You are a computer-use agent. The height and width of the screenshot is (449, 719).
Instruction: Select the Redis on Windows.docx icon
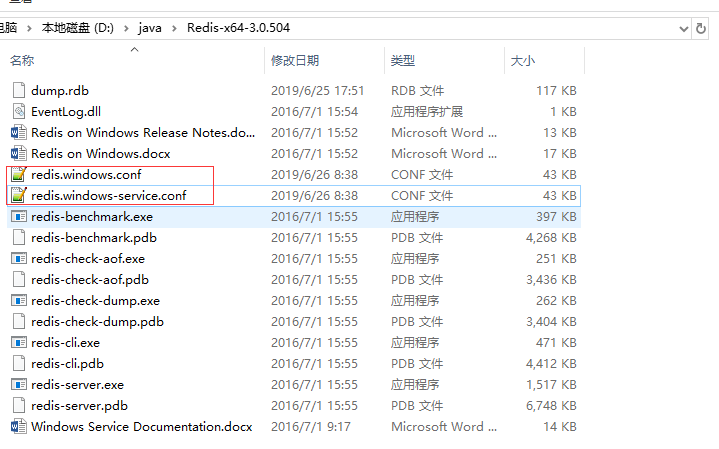[x=19, y=154]
